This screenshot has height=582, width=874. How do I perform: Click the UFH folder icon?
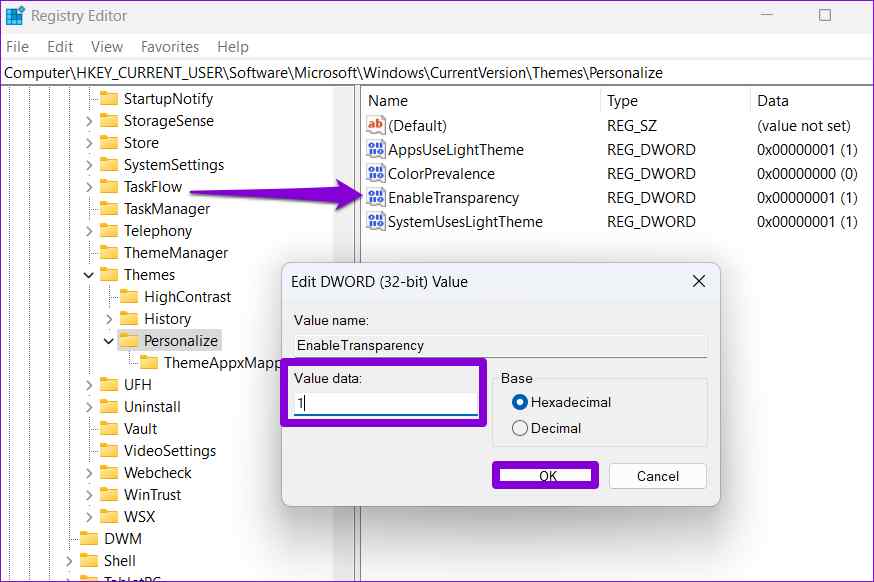tap(109, 385)
